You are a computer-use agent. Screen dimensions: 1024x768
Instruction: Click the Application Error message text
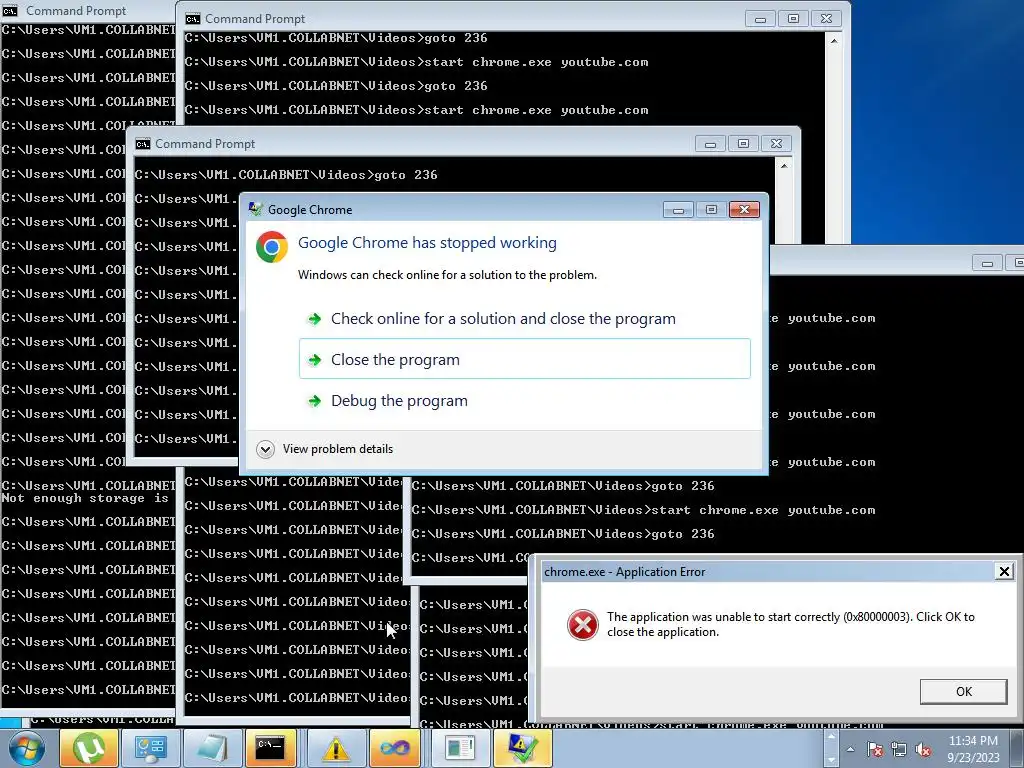coord(790,624)
